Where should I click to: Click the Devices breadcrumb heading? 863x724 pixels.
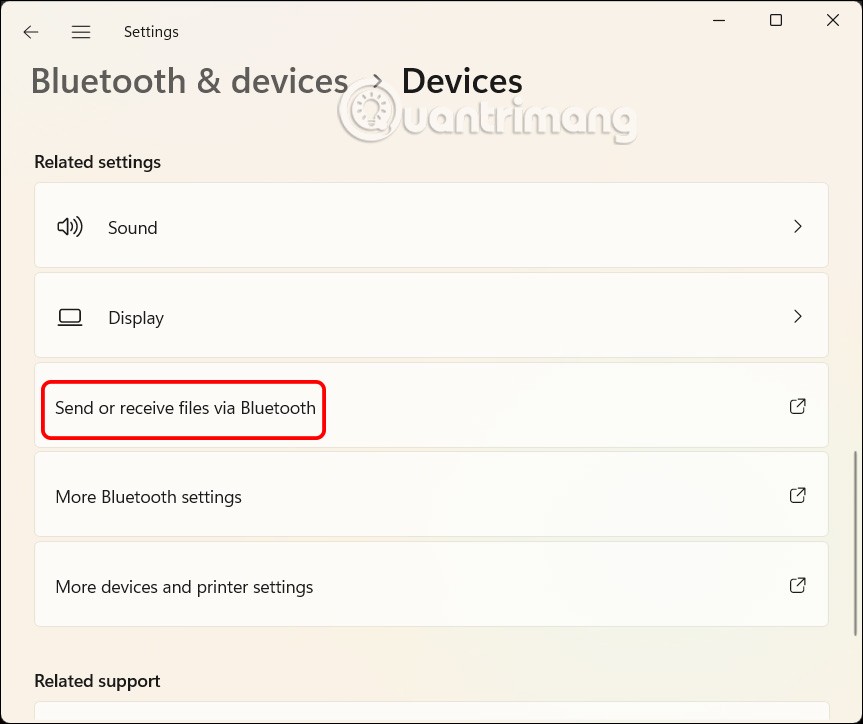(462, 81)
